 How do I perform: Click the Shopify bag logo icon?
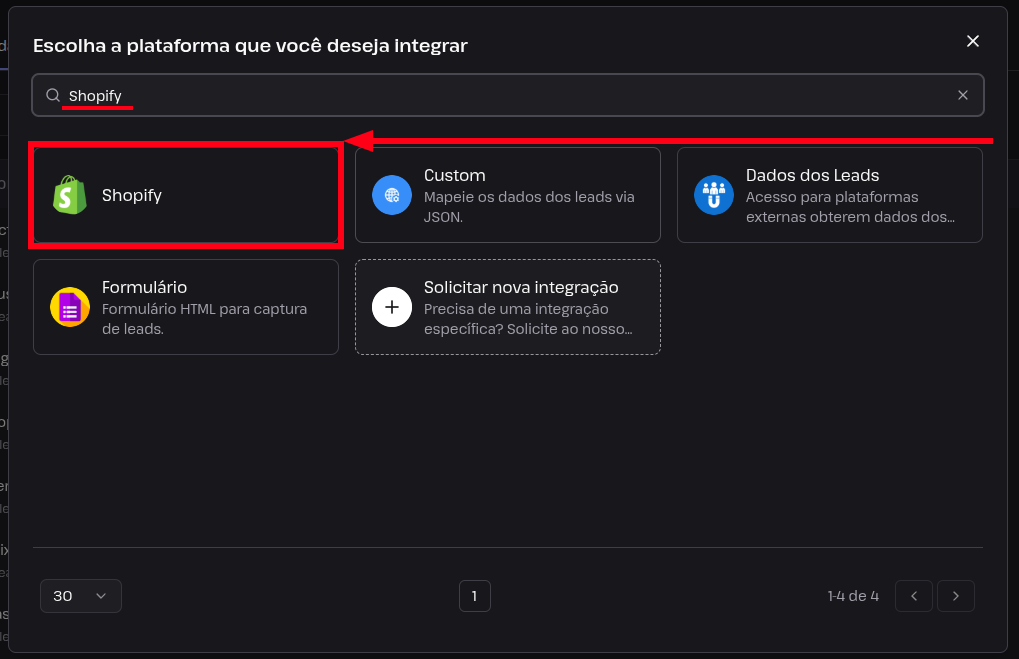(x=70, y=195)
